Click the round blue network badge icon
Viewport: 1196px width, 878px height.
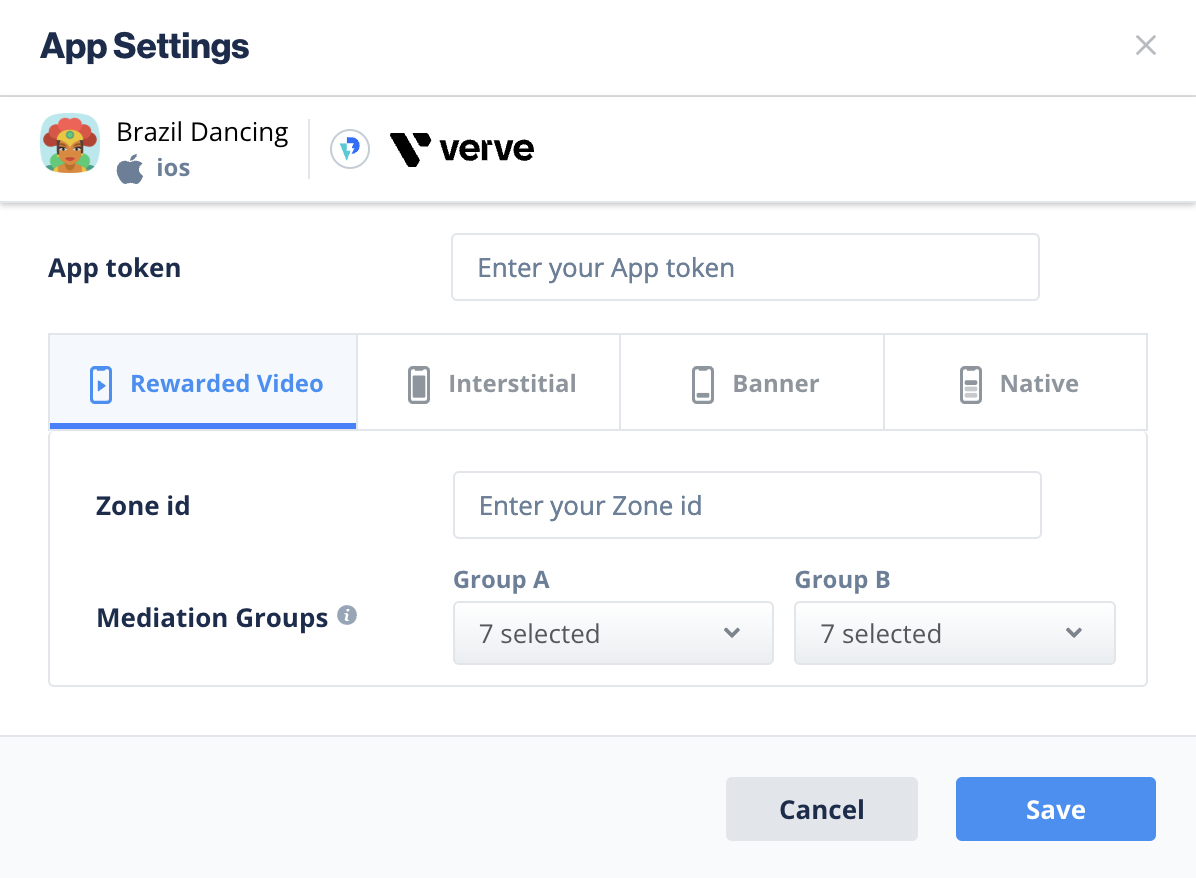pos(350,149)
